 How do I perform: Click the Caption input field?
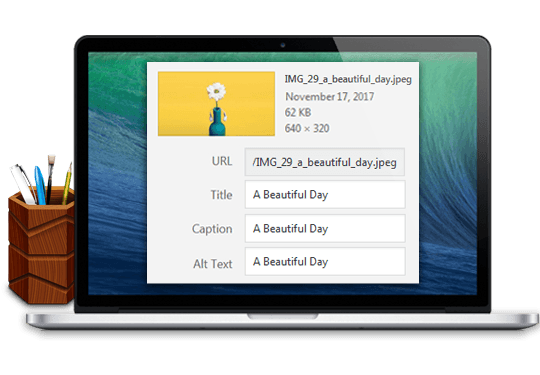325,228
